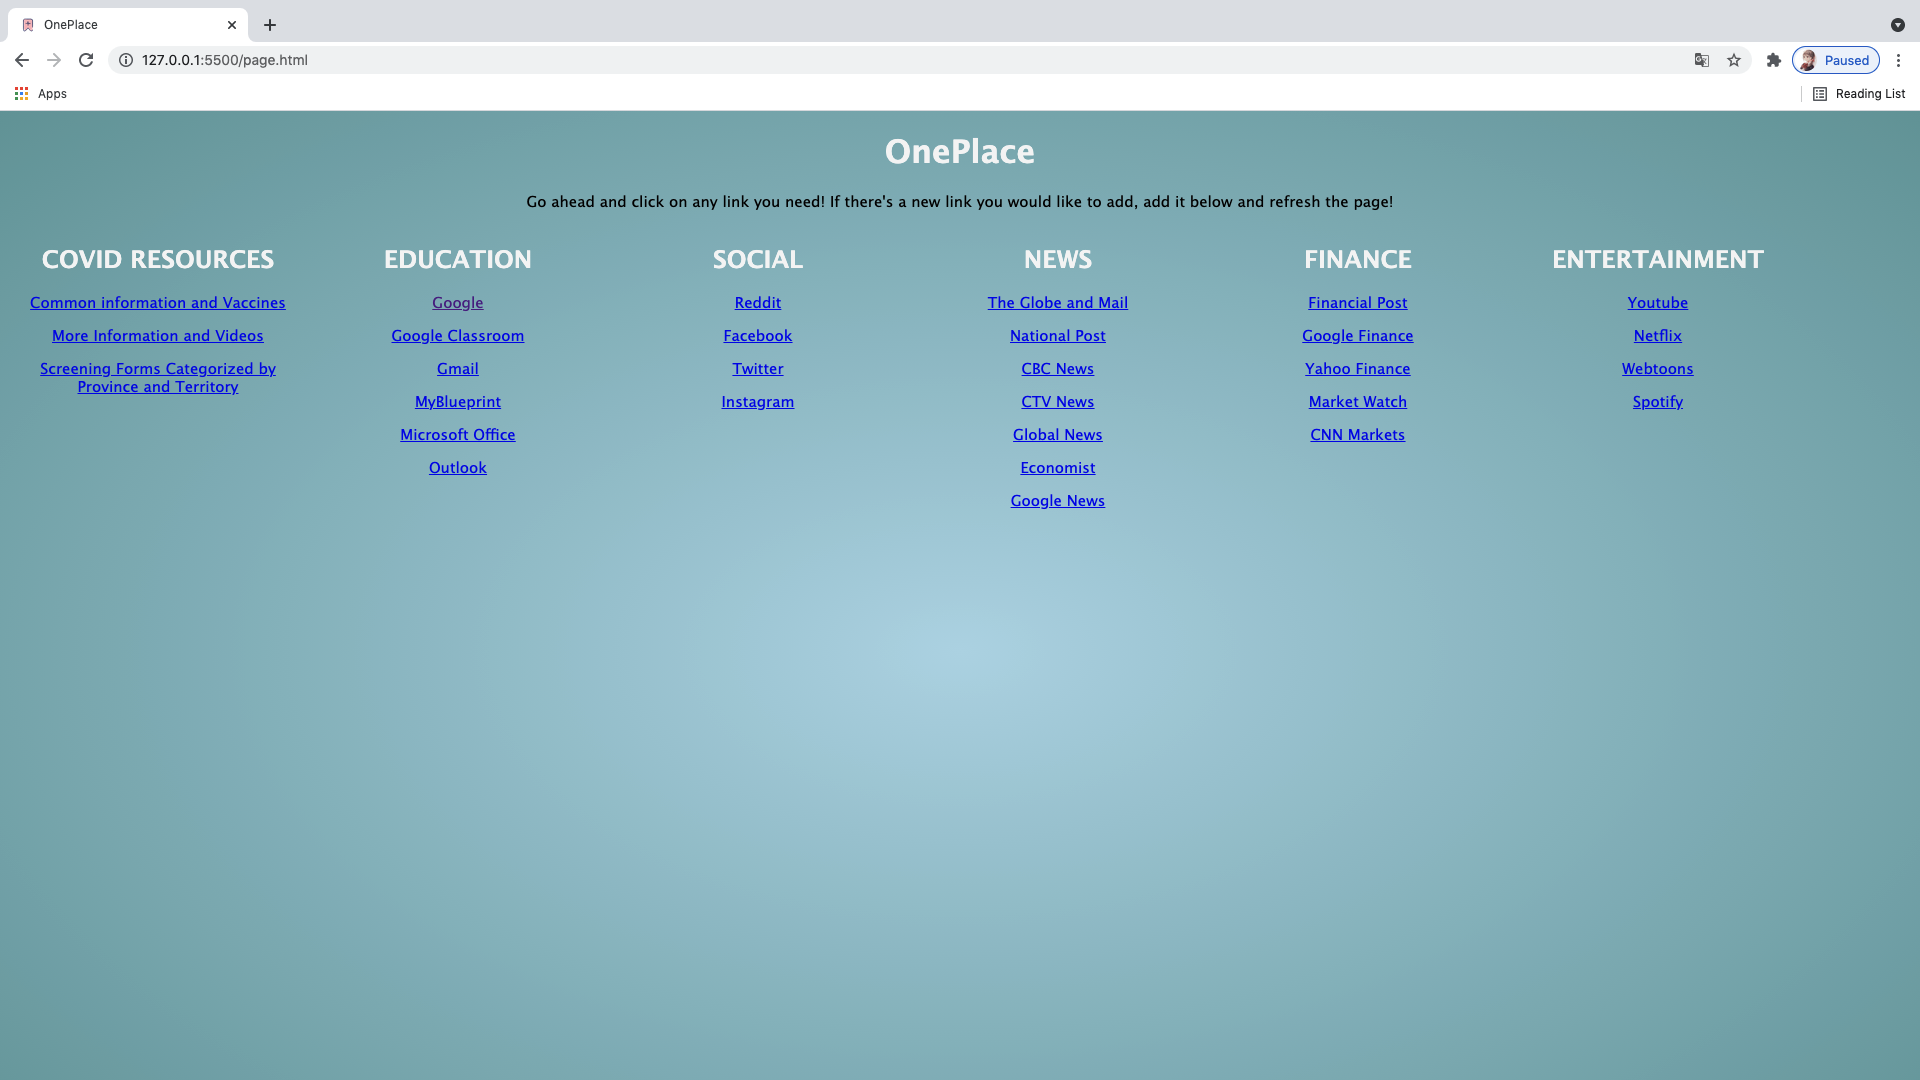This screenshot has height=1080, width=1920.
Task: Open a new tab with plus button
Action: pos(270,25)
